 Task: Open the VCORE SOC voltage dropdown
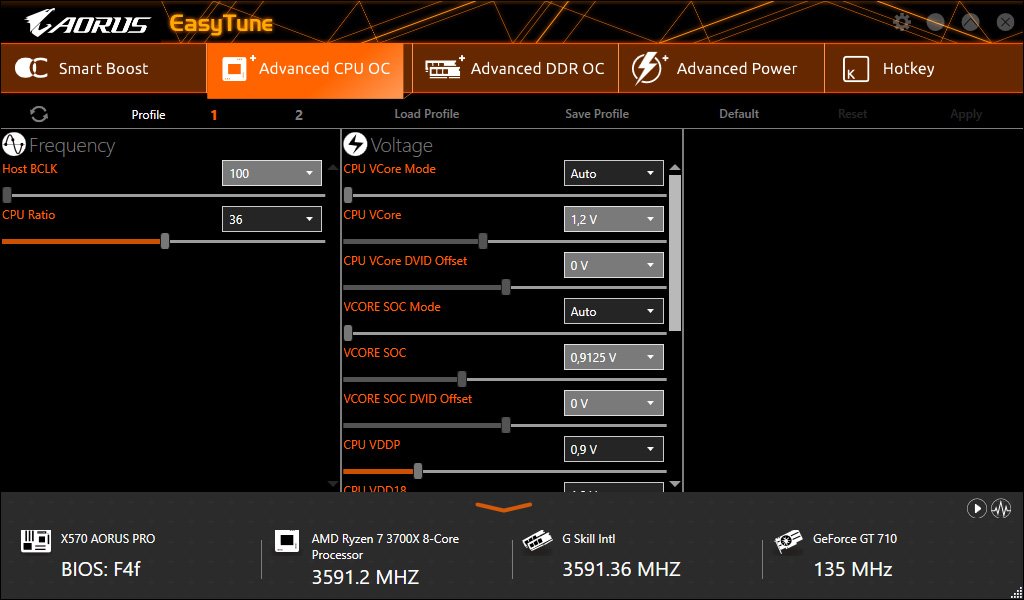pyautogui.click(x=613, y=357)
